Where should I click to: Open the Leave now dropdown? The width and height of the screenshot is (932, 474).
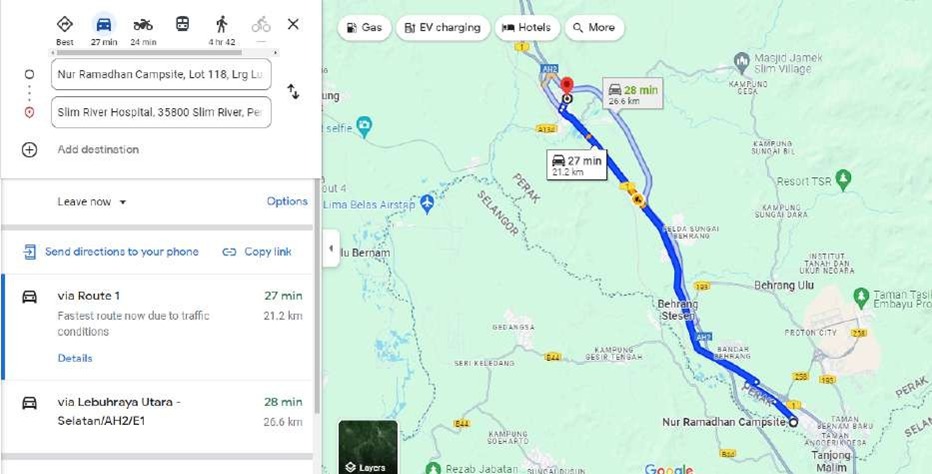tap(92, 202)
